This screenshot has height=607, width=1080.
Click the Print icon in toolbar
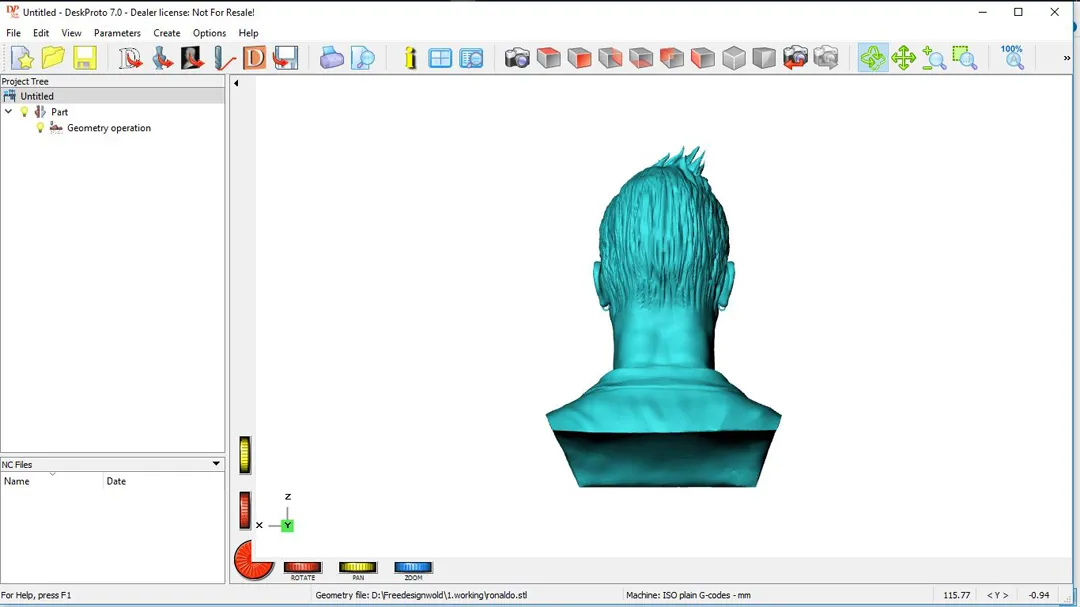[x=332, y=59]
